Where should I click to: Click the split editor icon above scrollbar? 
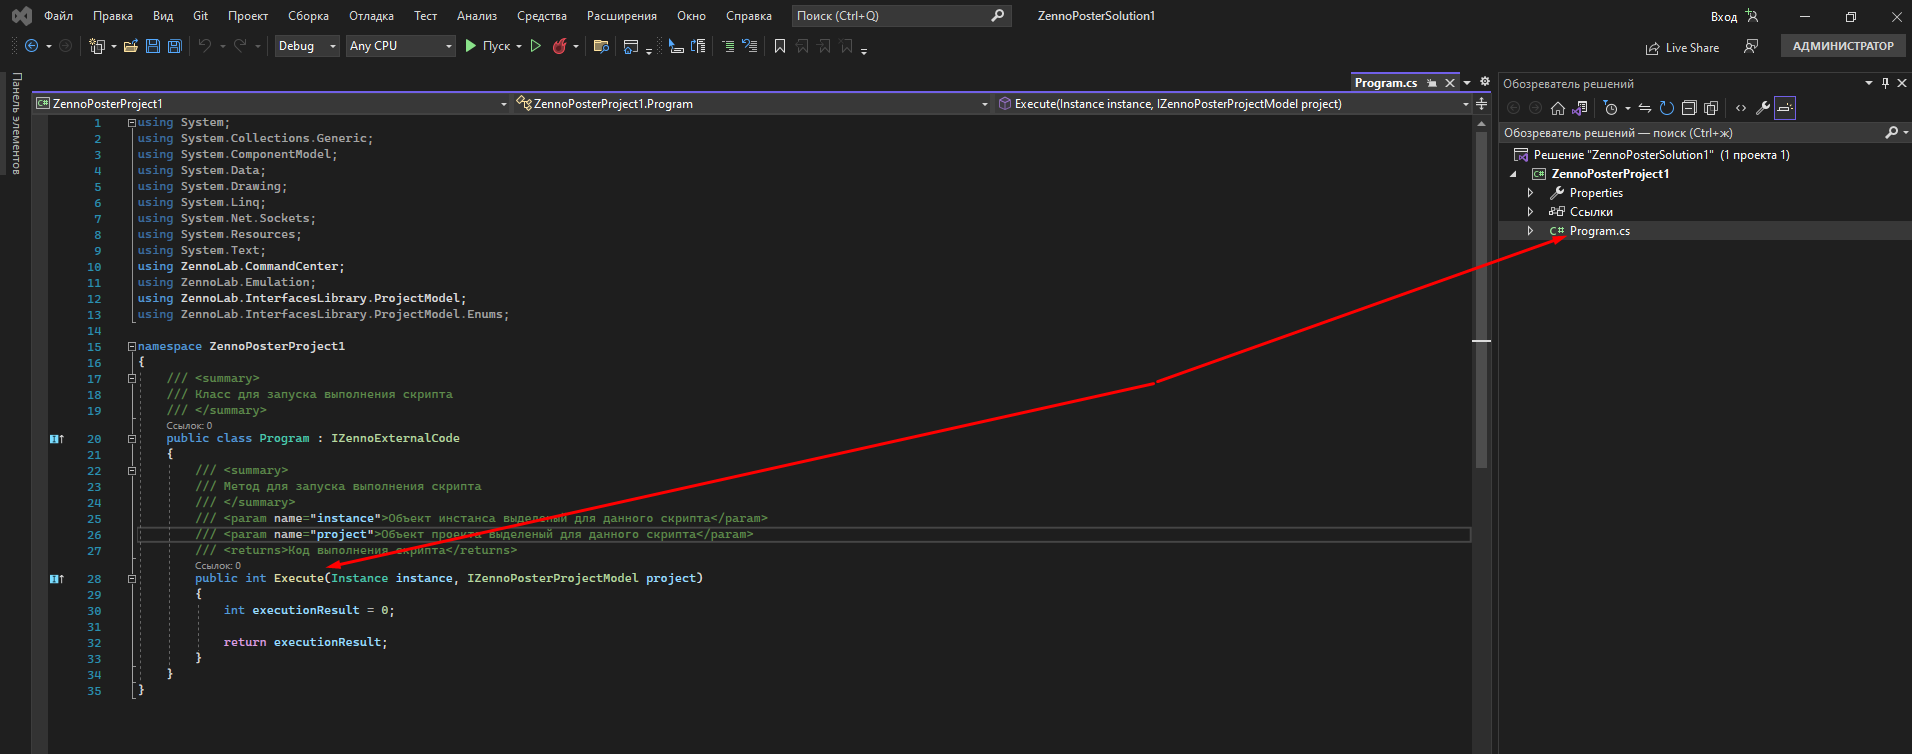click(1482, 103)
